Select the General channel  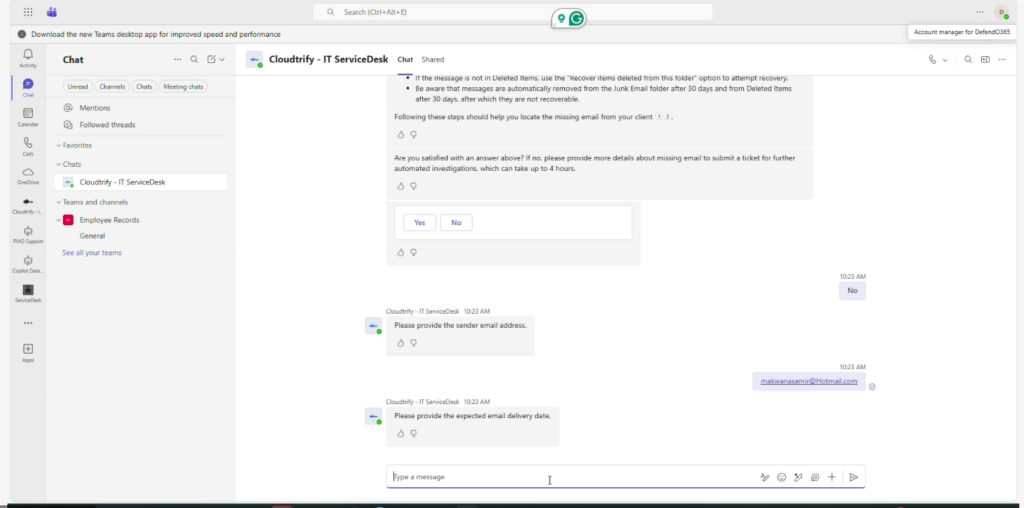click(x=93, y=236)
